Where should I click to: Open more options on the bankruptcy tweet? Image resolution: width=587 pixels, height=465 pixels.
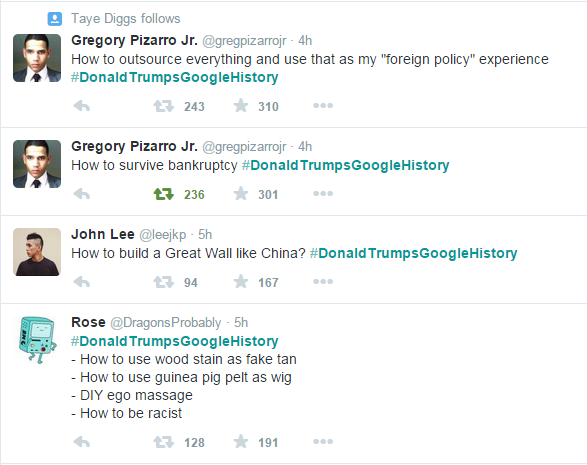point(323,194)
